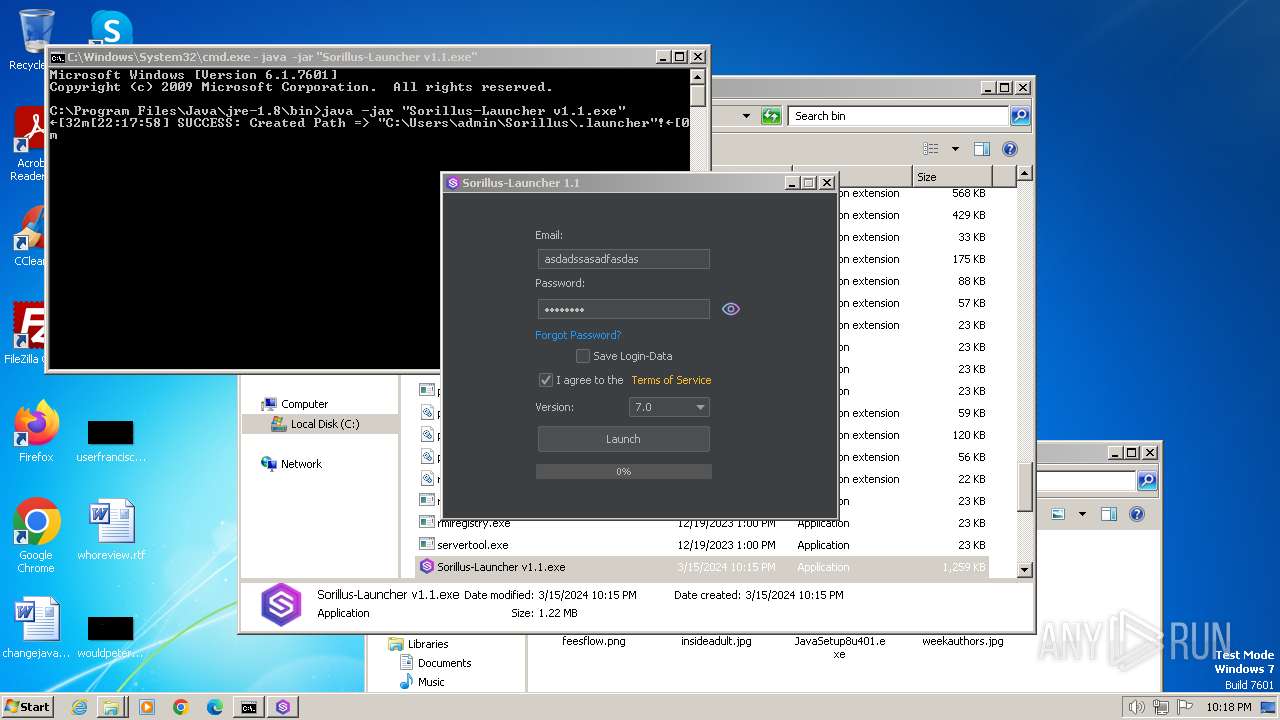Click the change view icon in back Explorer window
The height and width of the screenshot is (720, 1280).
click(x=1058, y=514)
